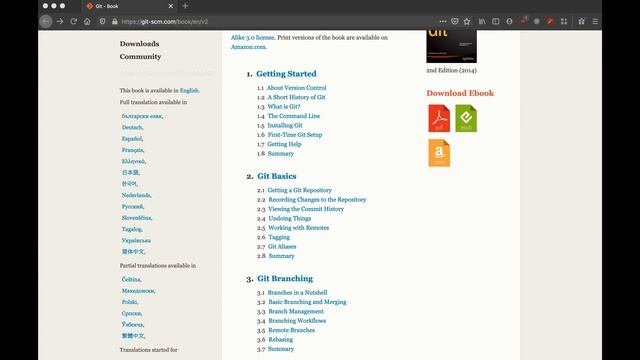This screenshot has width=640, height=360.
Task: Bookmark this page with the star icon
Action: (x=467, y=21)
